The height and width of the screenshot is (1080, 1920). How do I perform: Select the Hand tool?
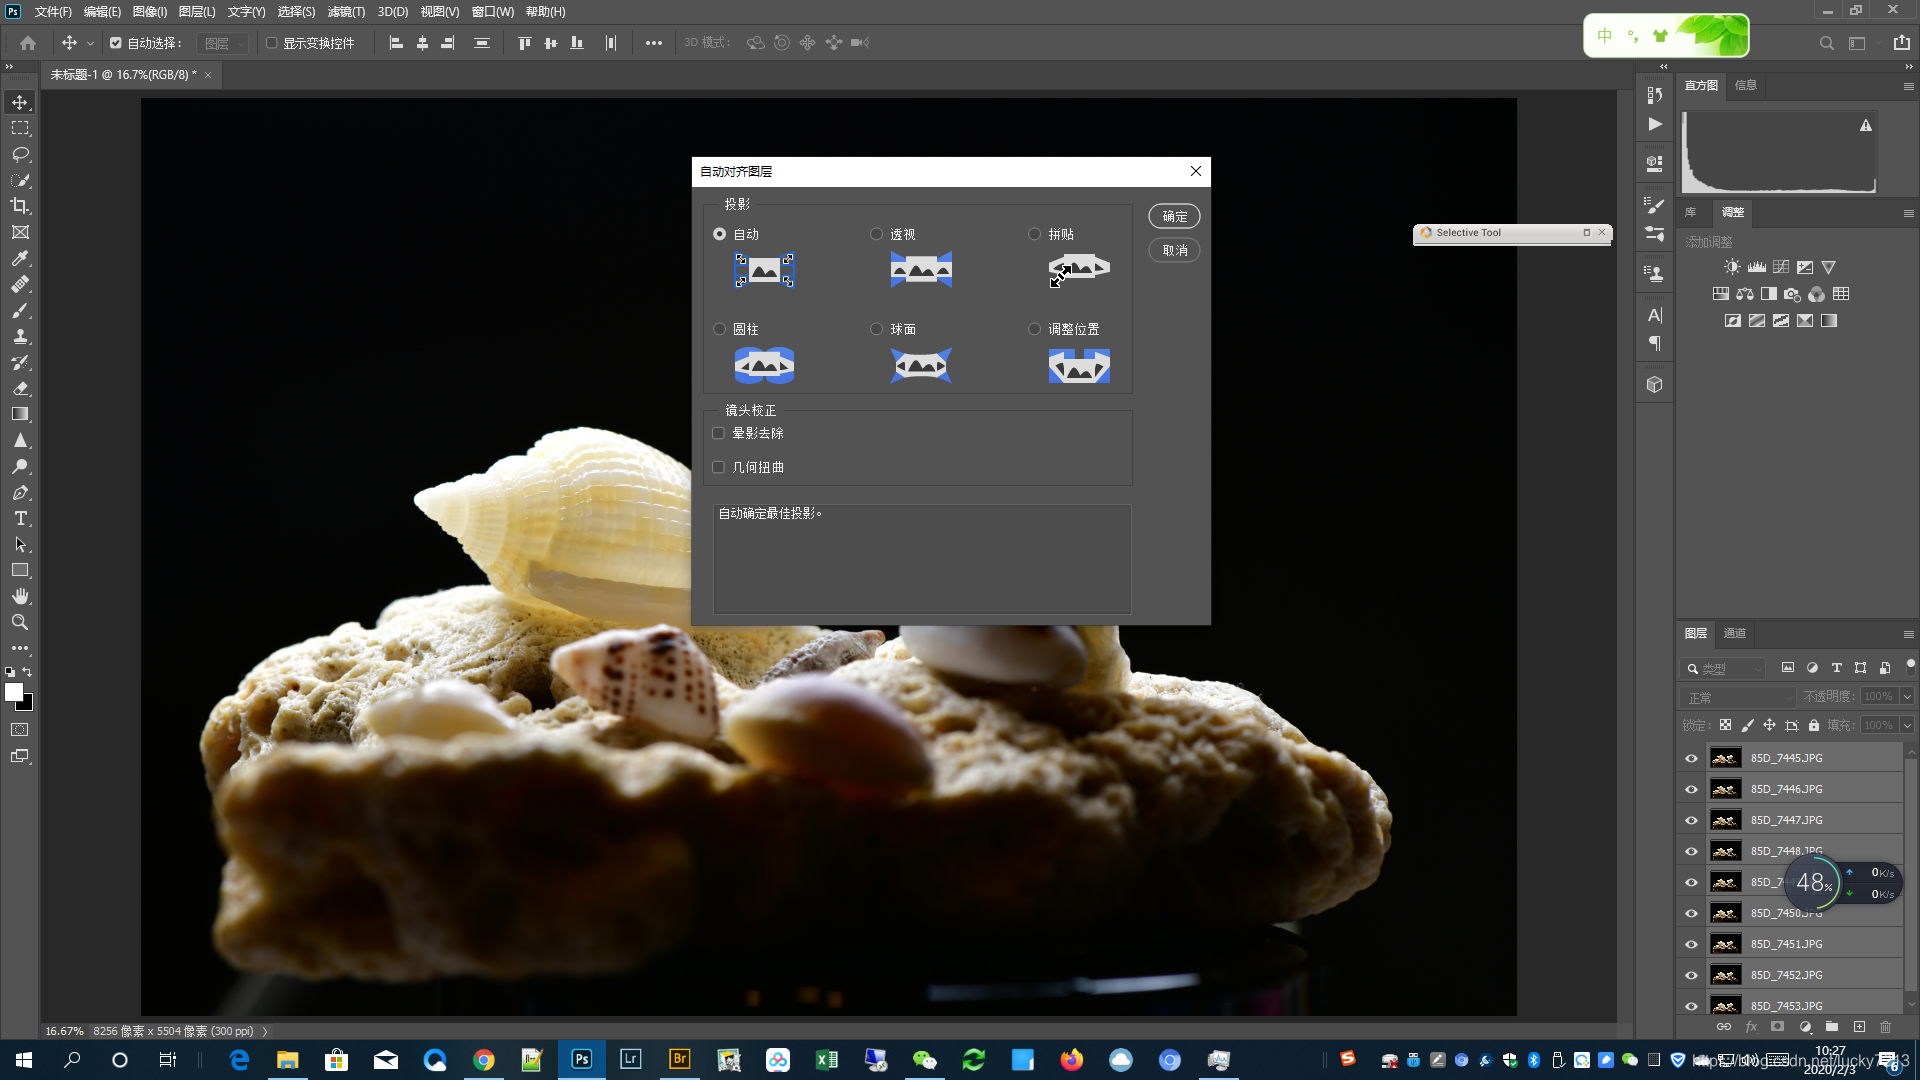[x=20, y=596]
